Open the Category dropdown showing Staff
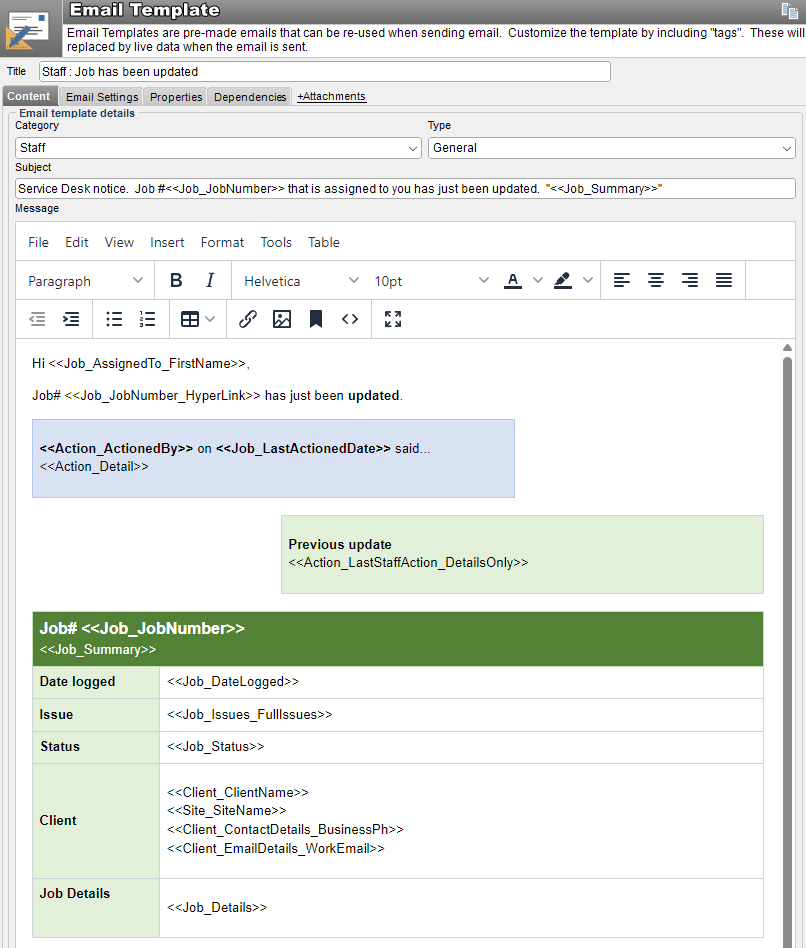The image size is (806, 948). click(x=218, y=148)
